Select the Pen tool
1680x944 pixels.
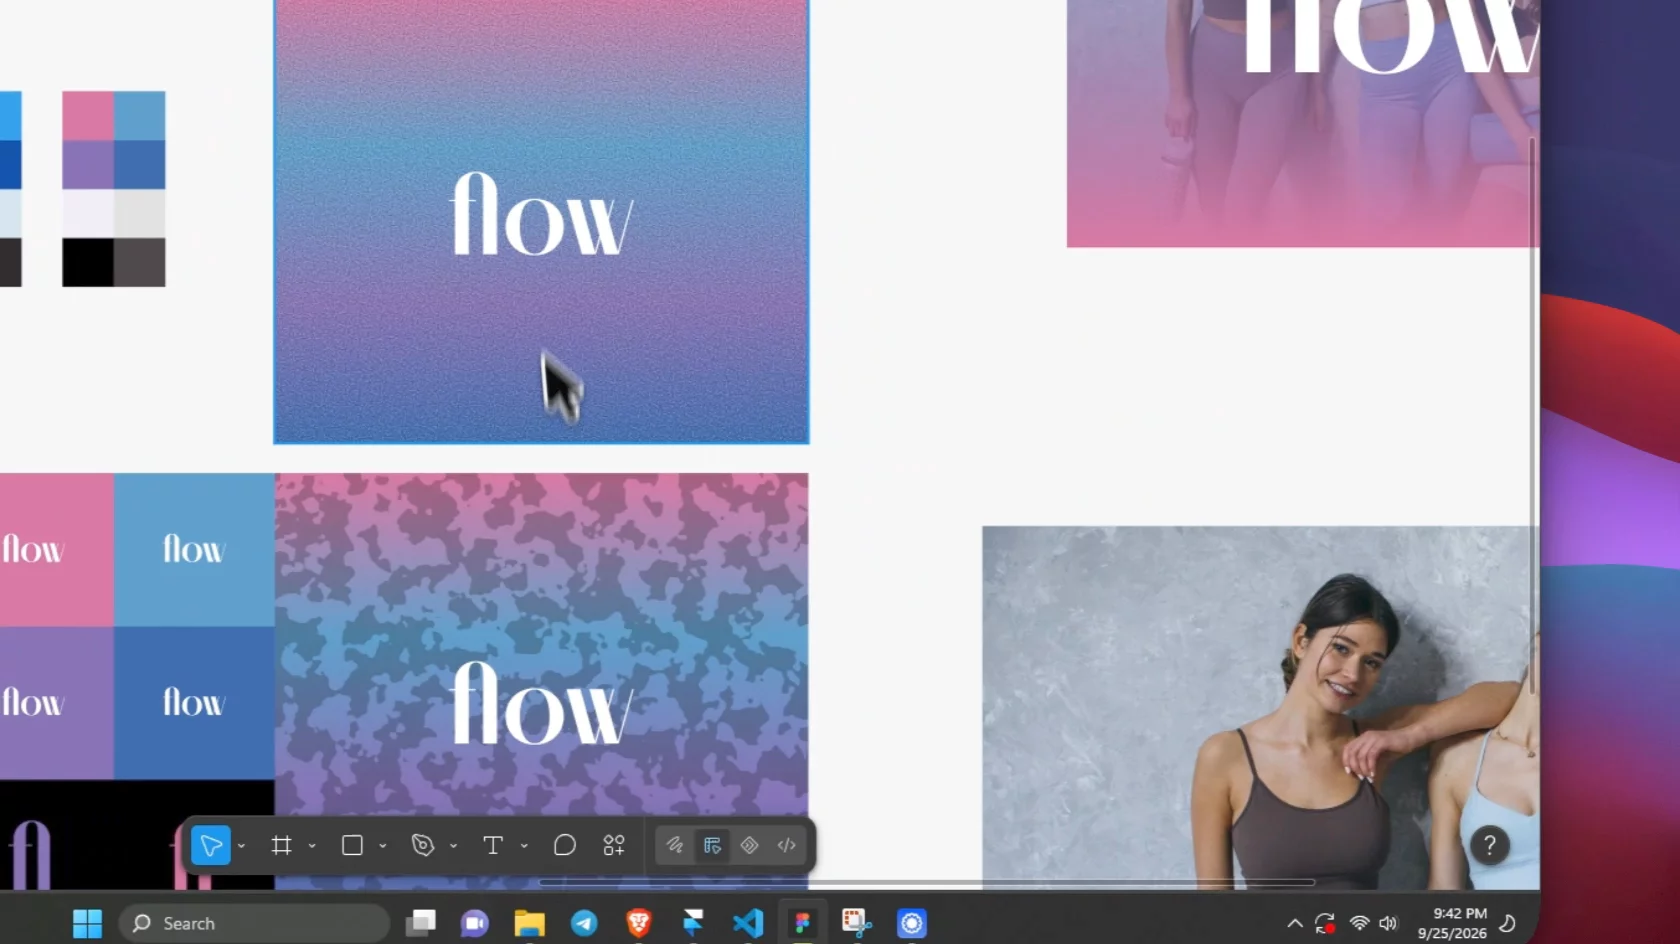[423, 846]
